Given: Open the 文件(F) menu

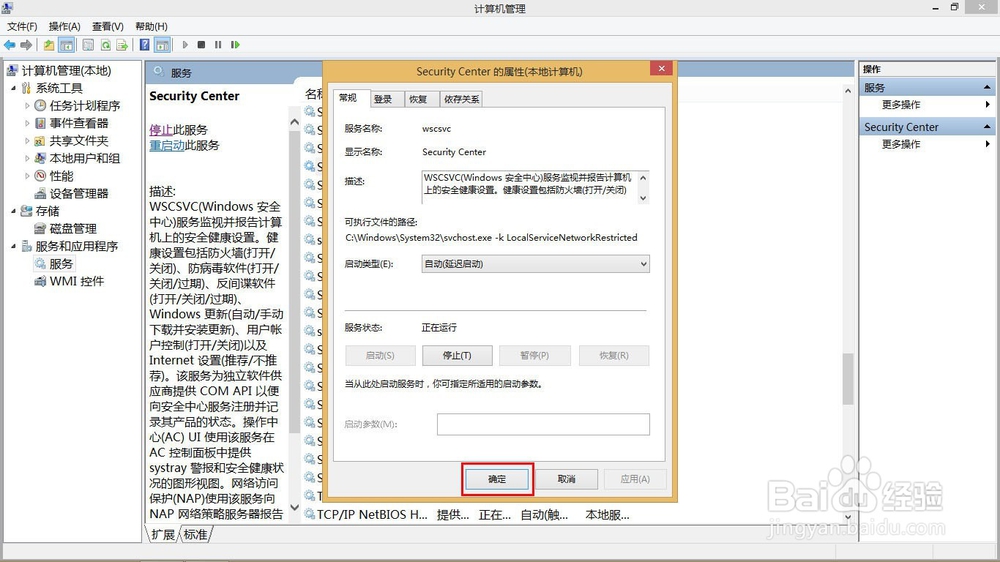Looking at the screenshot, I should pos(22,26).
